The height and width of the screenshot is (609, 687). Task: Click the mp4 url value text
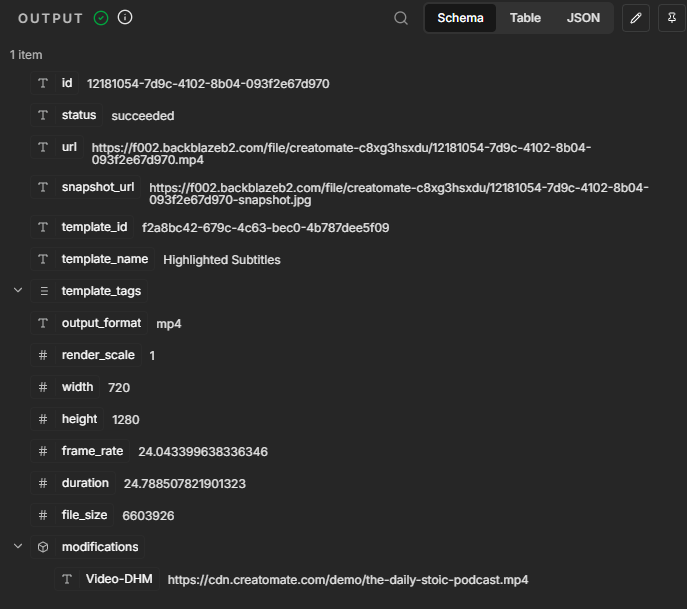[x=341, y=154]
